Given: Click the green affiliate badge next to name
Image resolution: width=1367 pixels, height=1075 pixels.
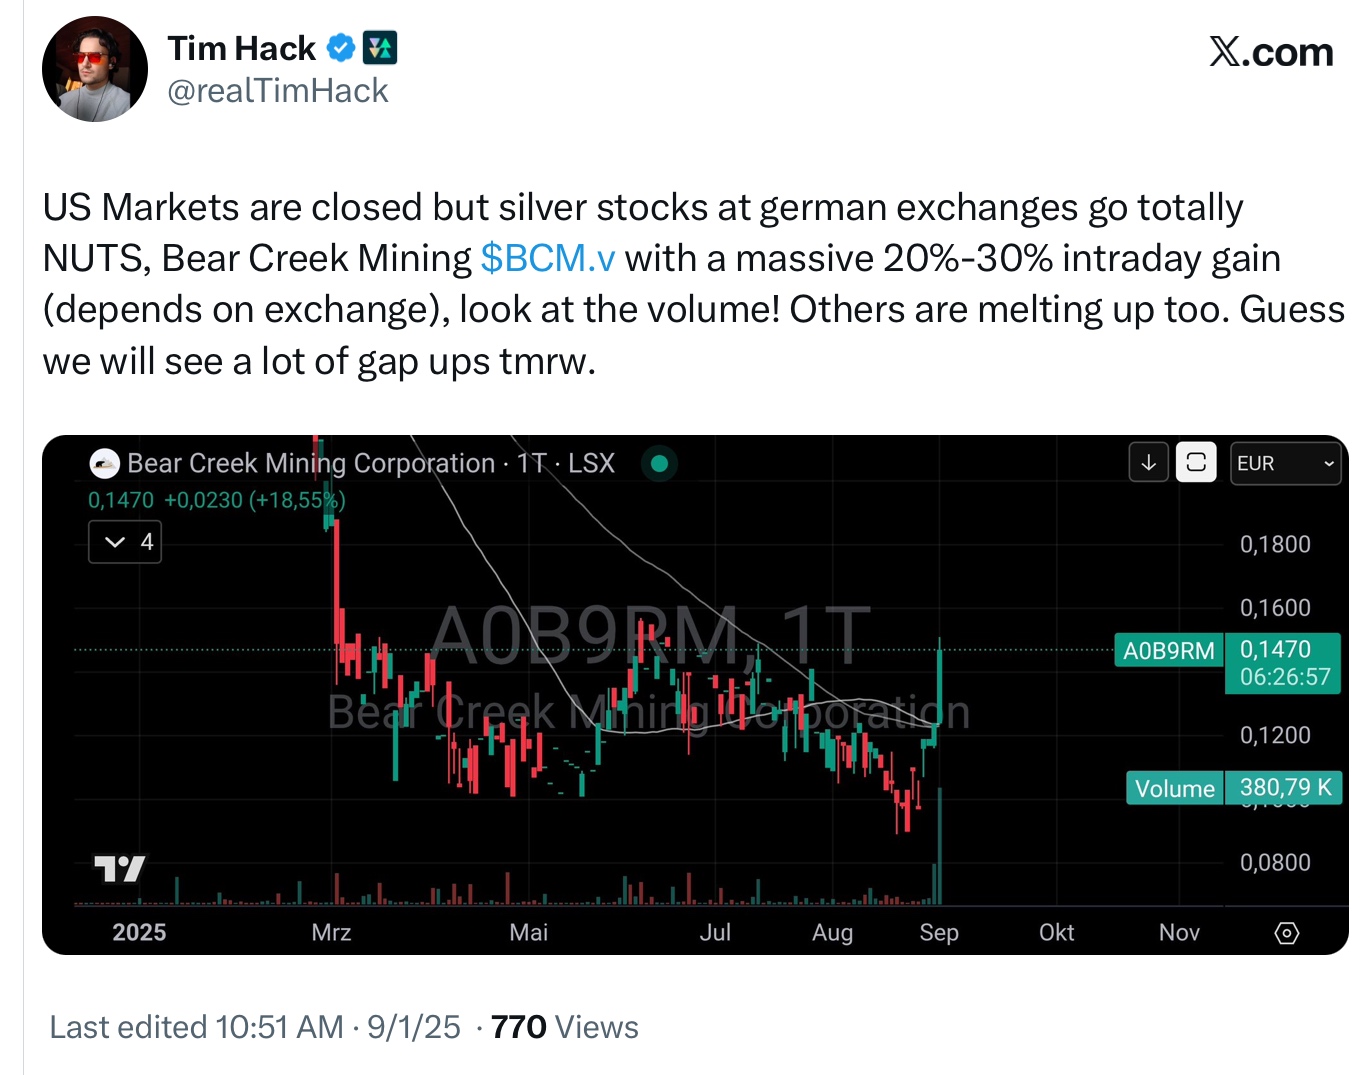Looking at the screenshot, I should 380,48.
